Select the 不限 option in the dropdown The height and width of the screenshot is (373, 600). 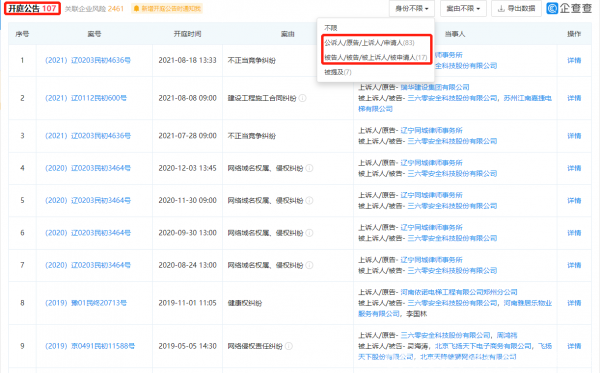pos(331,28)
